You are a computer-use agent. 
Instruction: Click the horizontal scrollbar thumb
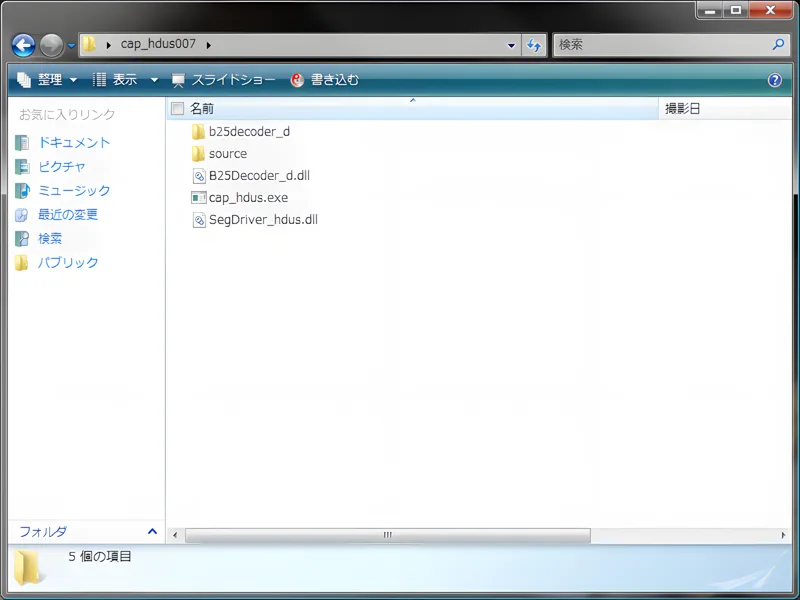pyautogui.click(x=388, y=535)
